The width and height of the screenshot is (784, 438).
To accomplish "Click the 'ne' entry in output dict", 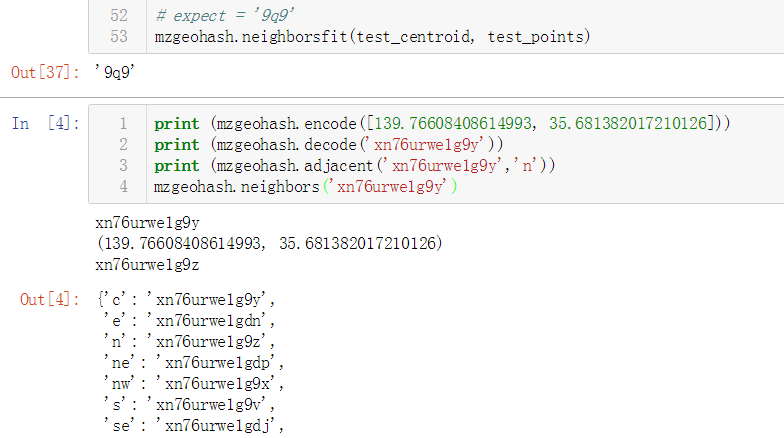I will pyautogui.click(x=194, y=362).
